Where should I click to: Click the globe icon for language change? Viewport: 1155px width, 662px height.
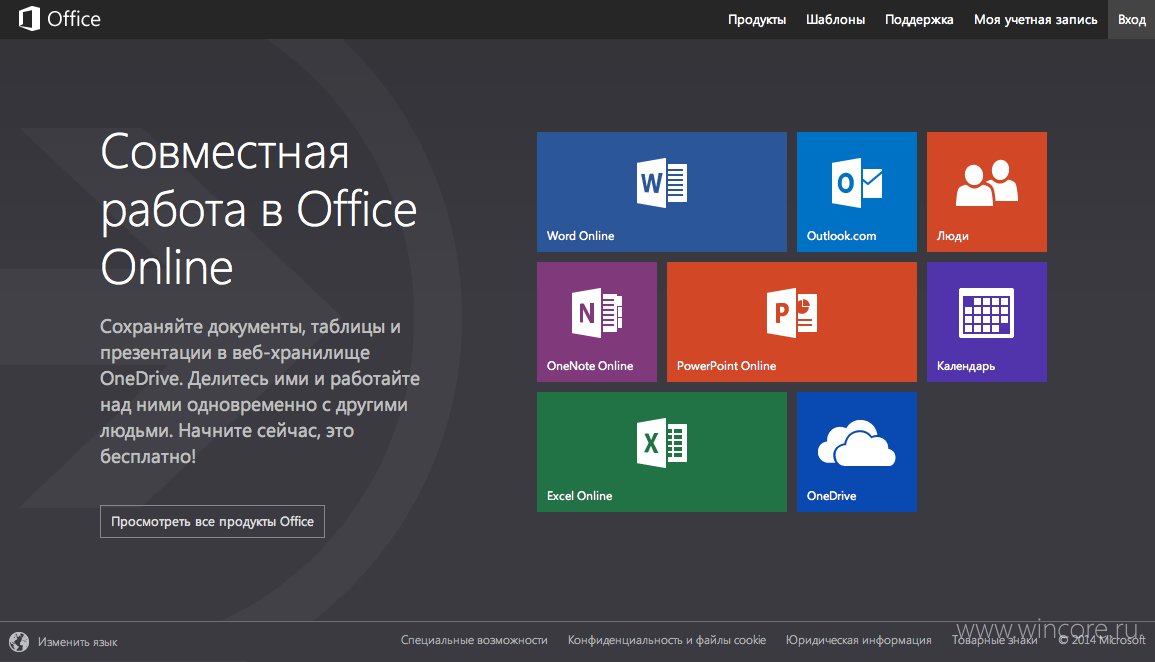(19, 641)
